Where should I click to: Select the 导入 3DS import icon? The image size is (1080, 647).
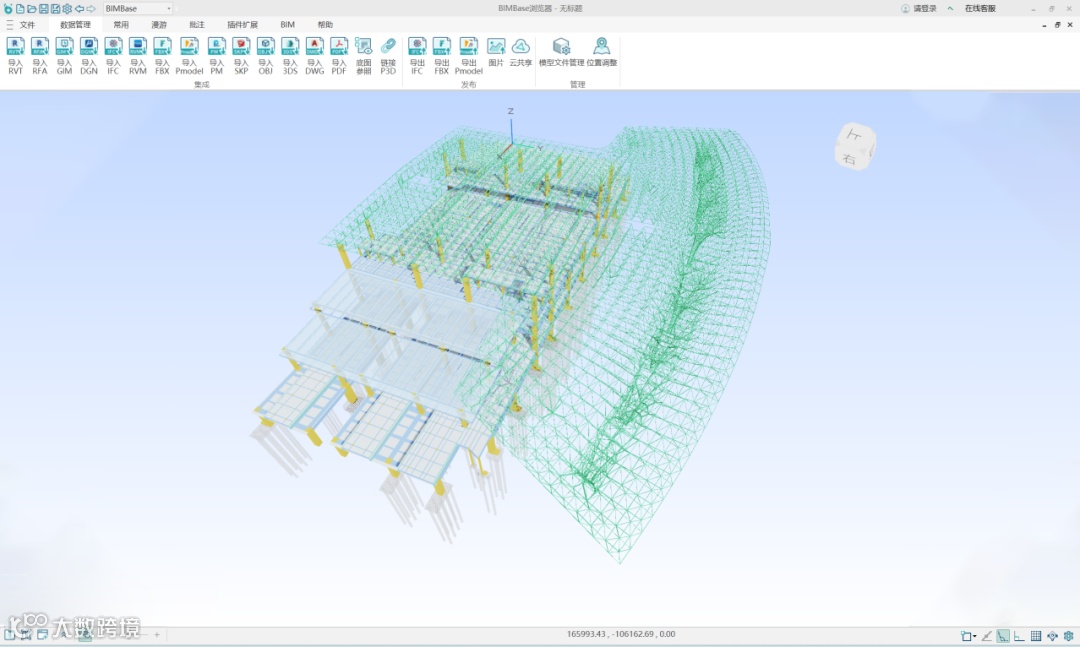pos(290,56)
